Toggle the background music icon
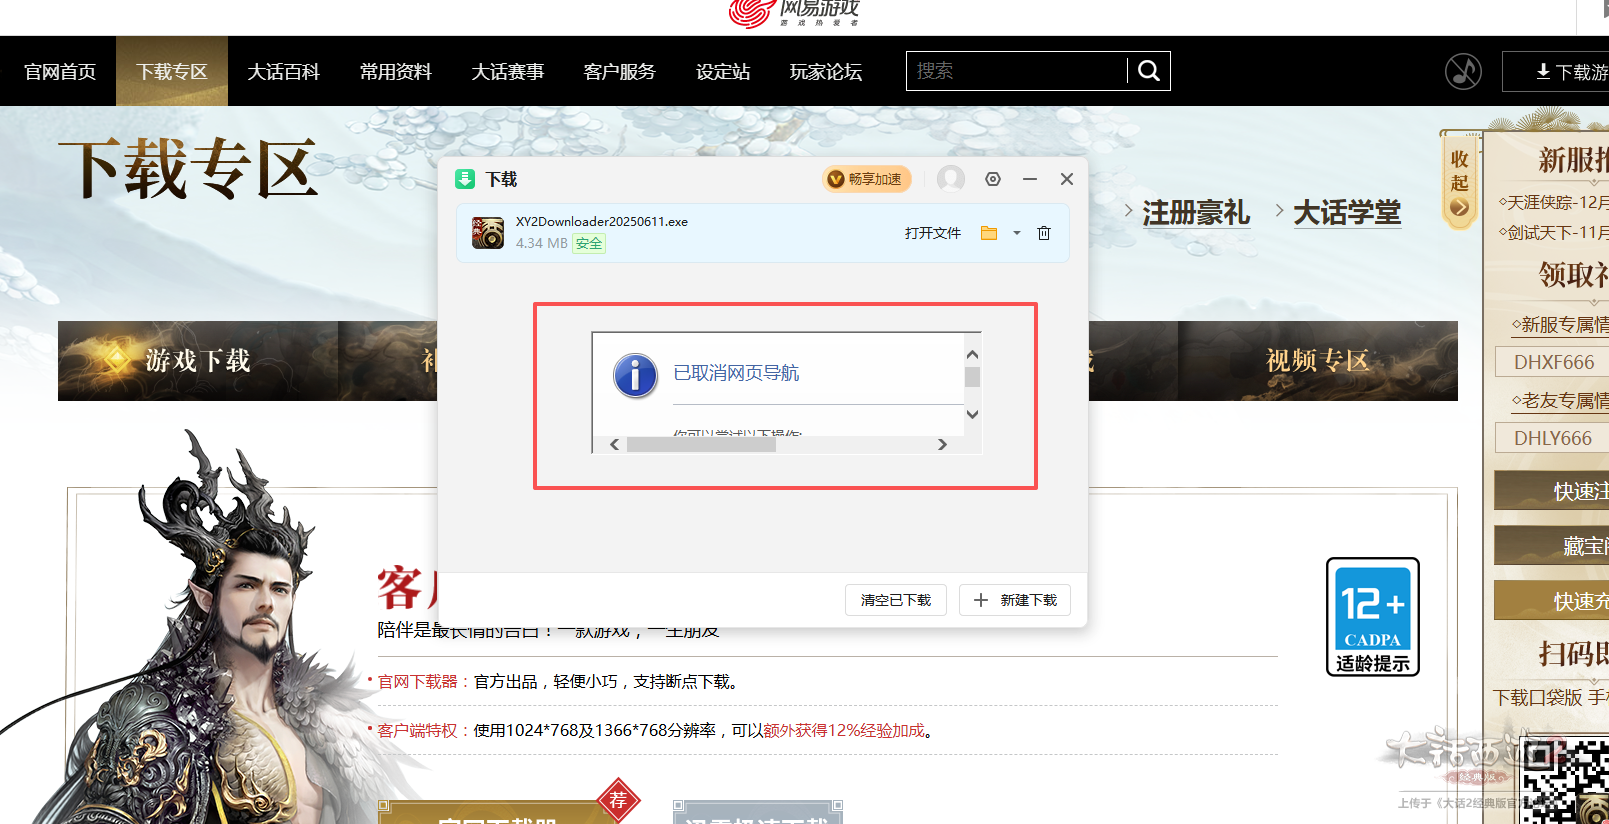Image resolution: width=1609 pixels, height=824 pixels. tap(1463, 71)
